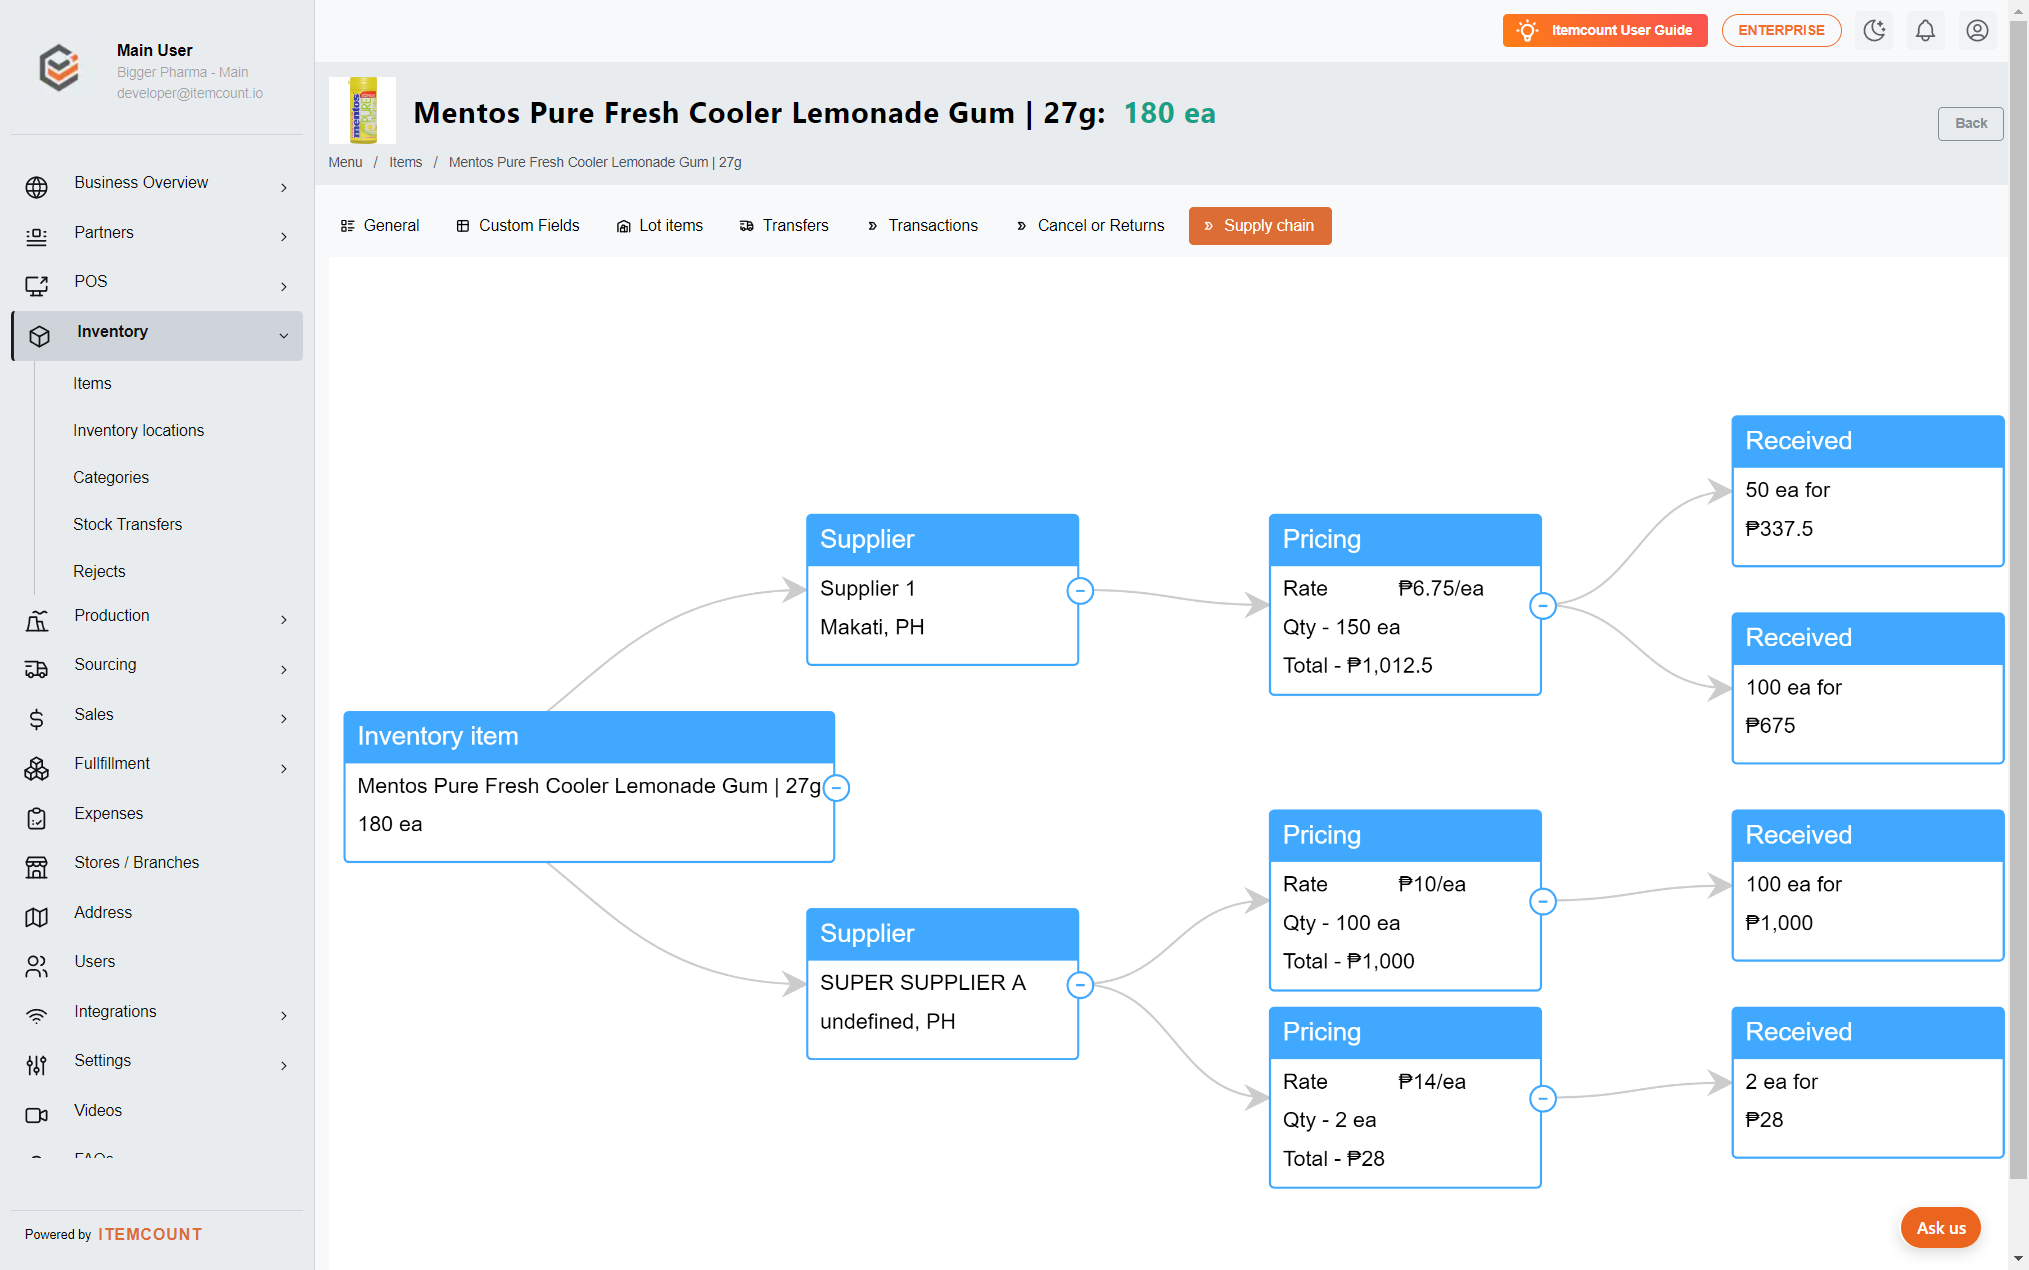This screenshot has height=1270, width=2029.
Task: Open notifications bell icon
Action: point(1925,30)
